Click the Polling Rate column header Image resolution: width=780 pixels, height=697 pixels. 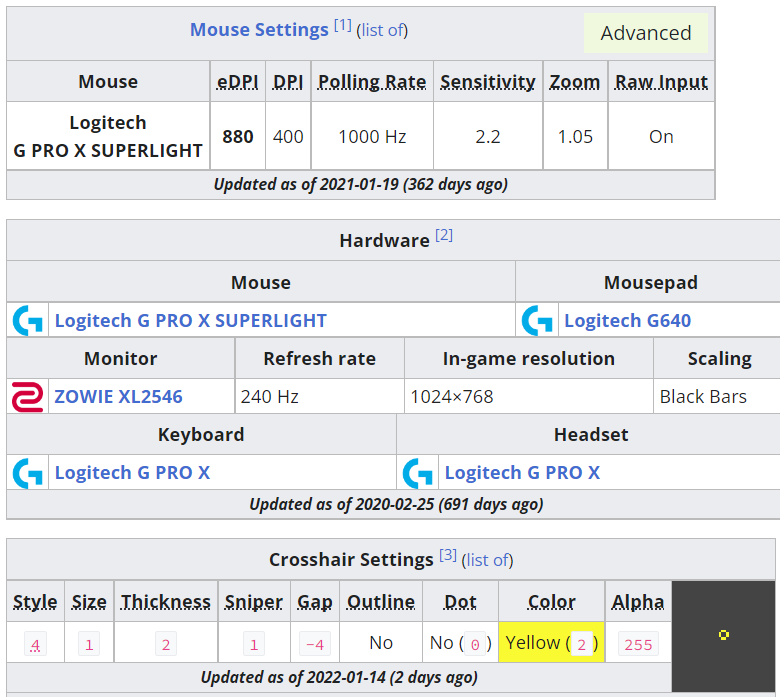[x=372, y=82]
